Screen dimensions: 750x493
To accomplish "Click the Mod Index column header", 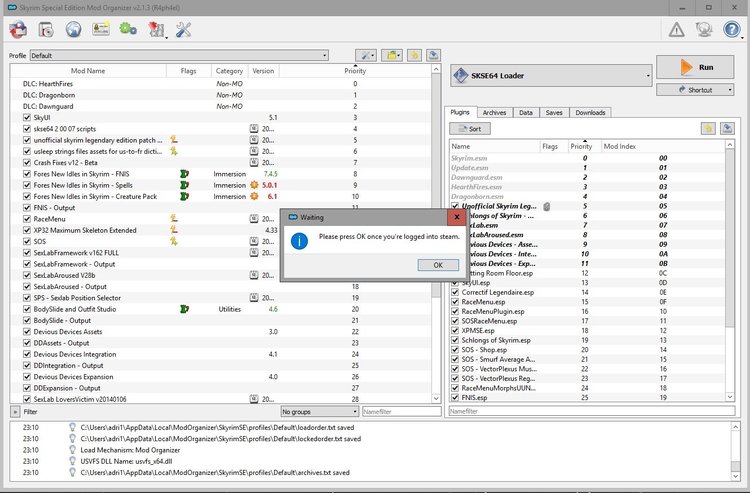I will click(x=663, y=146).
